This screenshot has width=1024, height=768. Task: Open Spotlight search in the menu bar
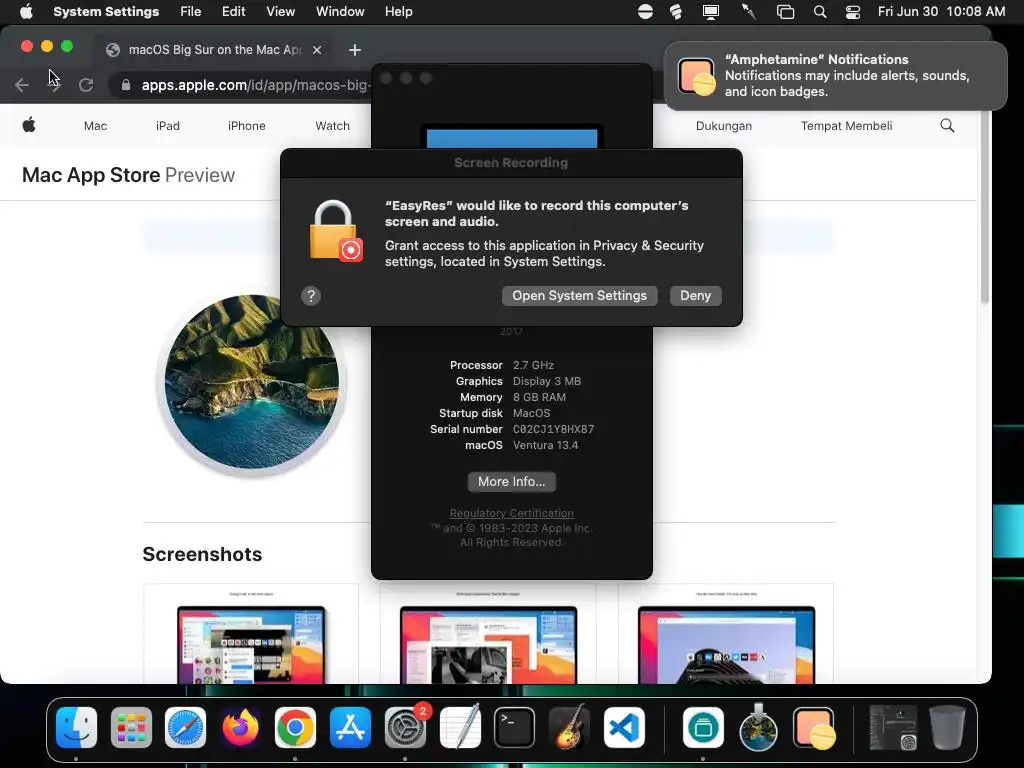820,12
